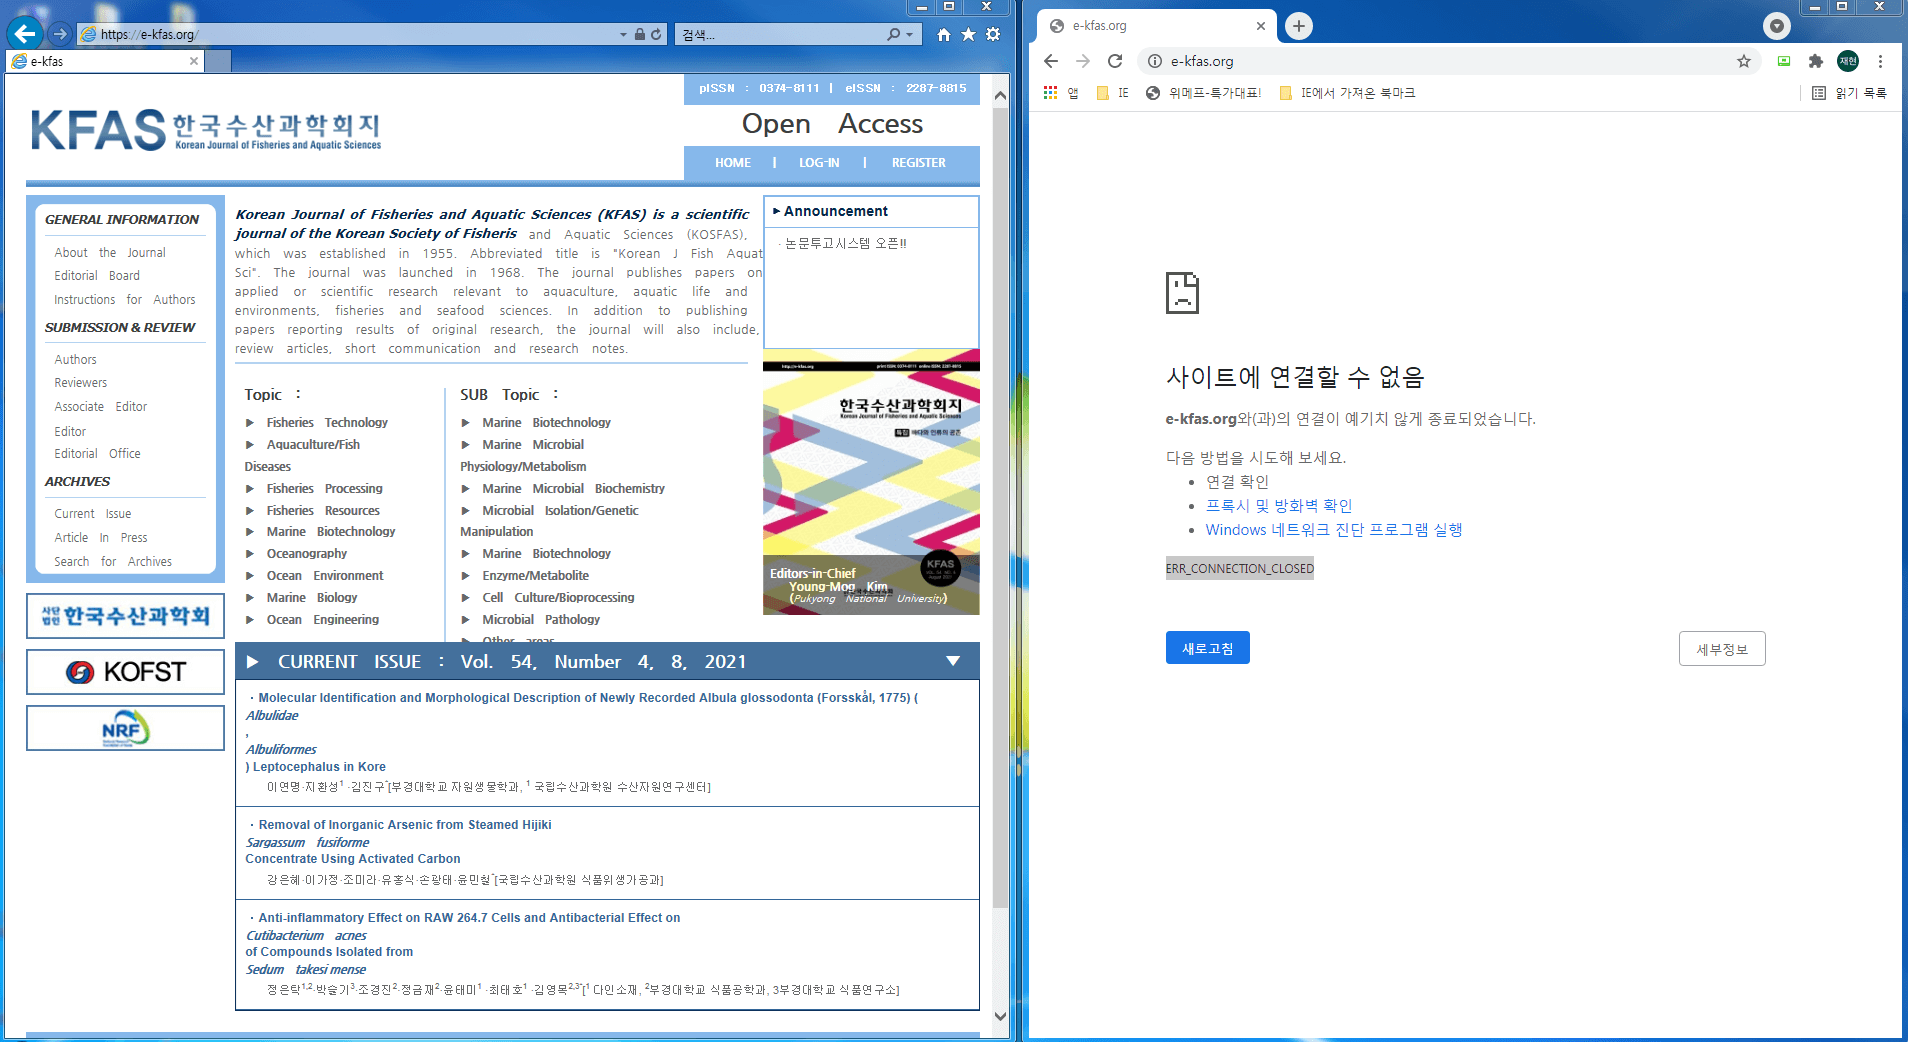
Task: Go back in Chrome window
Action: (x=1051, y=61)
